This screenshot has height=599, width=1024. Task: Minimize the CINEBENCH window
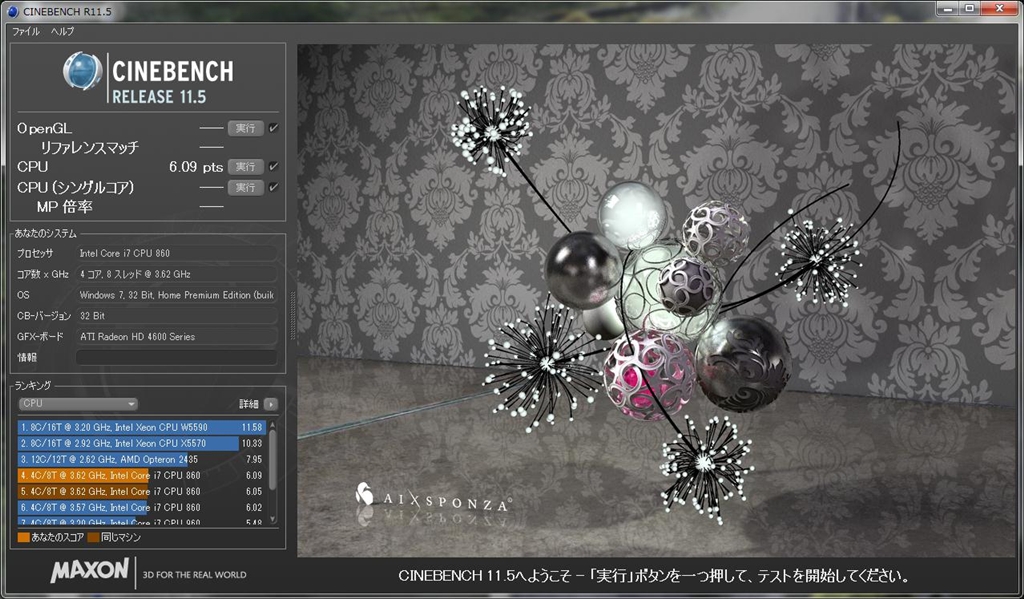947,8
